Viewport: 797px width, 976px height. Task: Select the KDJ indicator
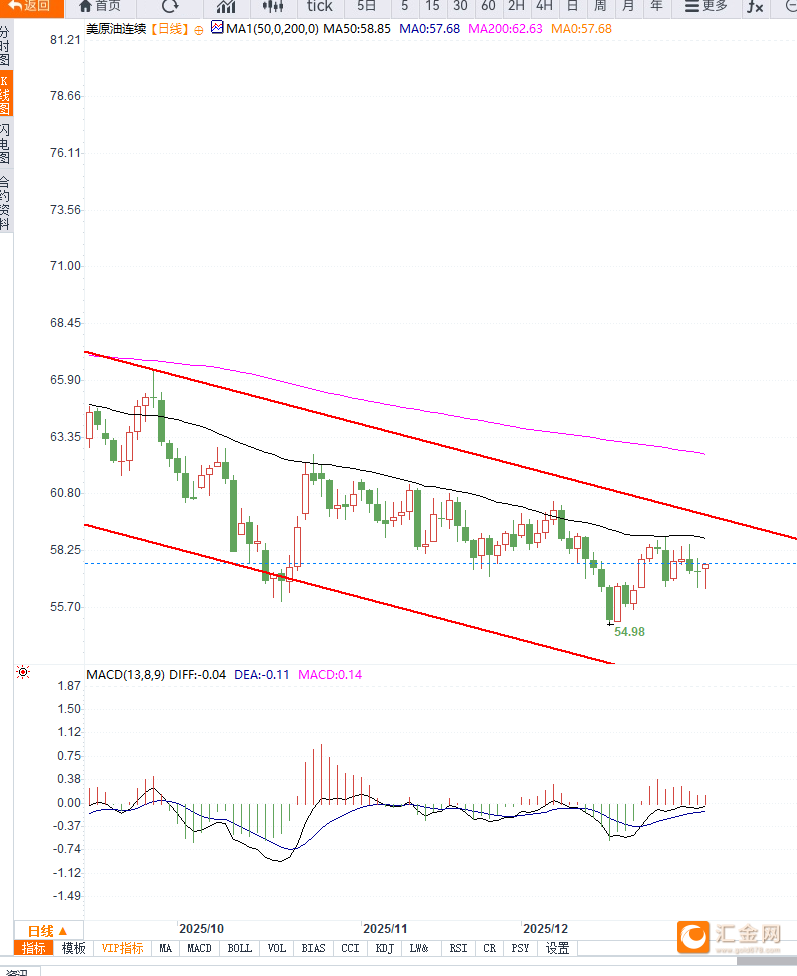(385, 949)
